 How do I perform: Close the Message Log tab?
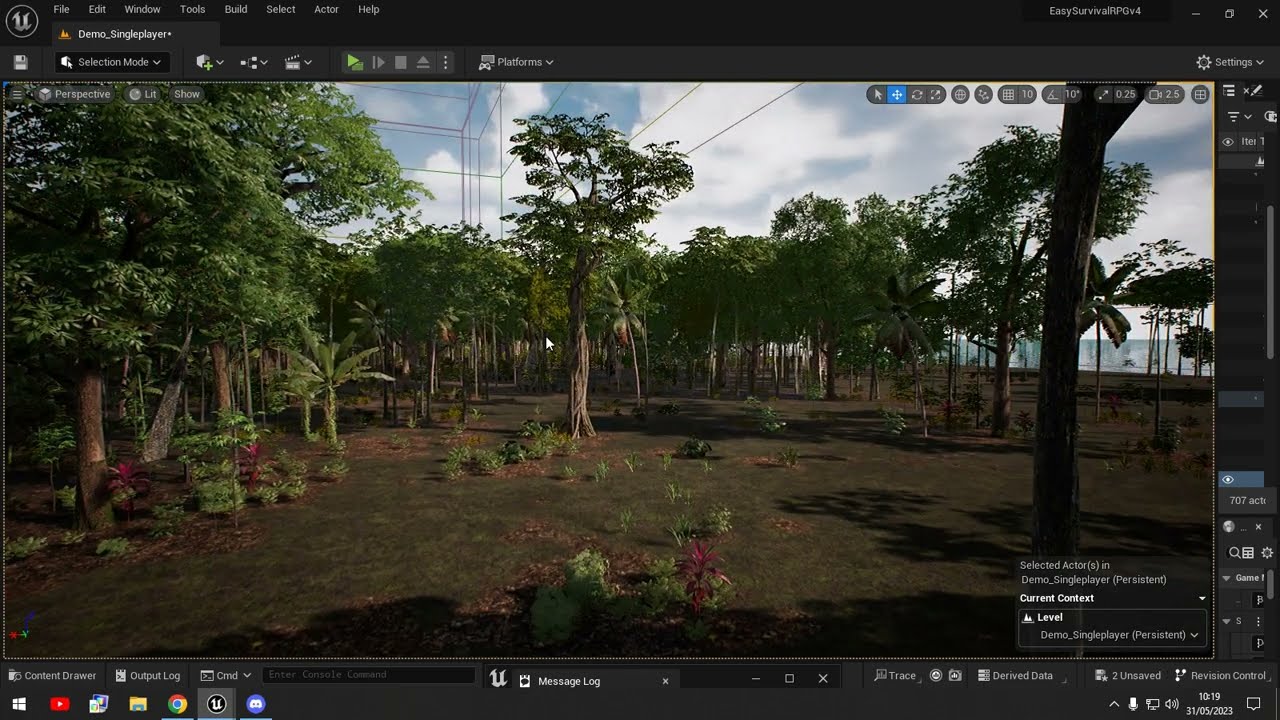click(665, 681)
